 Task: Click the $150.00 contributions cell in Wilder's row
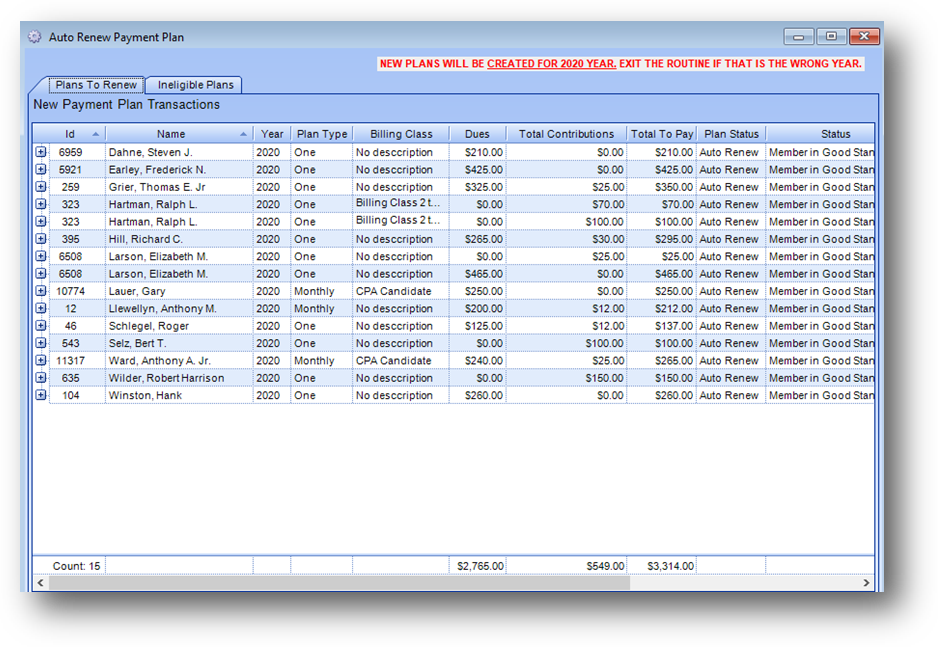click(x=566, y=378)
